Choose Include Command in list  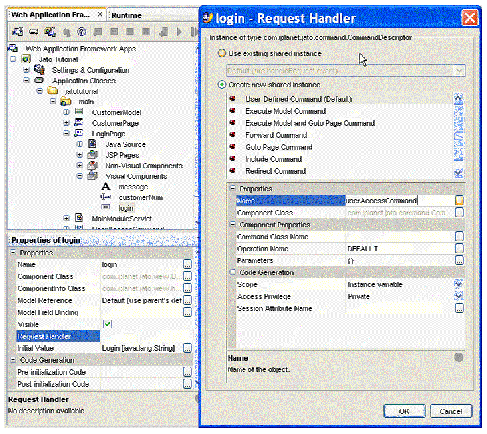pyautogui.click(x=274, y=159)
